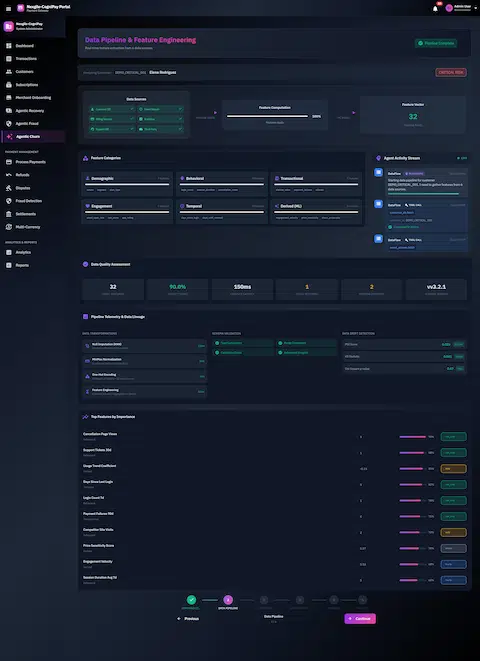Click the Transactions sidebar icon

9,59
